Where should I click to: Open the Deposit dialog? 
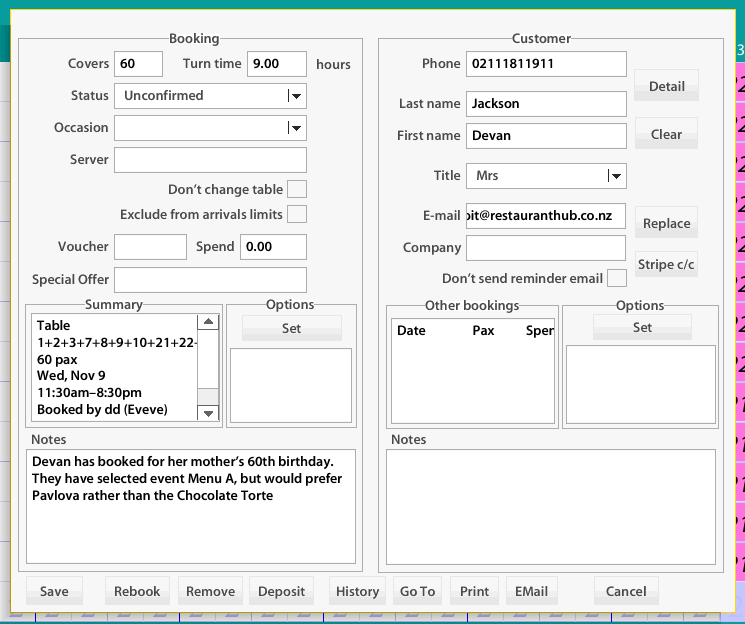[x=281, y=591]
